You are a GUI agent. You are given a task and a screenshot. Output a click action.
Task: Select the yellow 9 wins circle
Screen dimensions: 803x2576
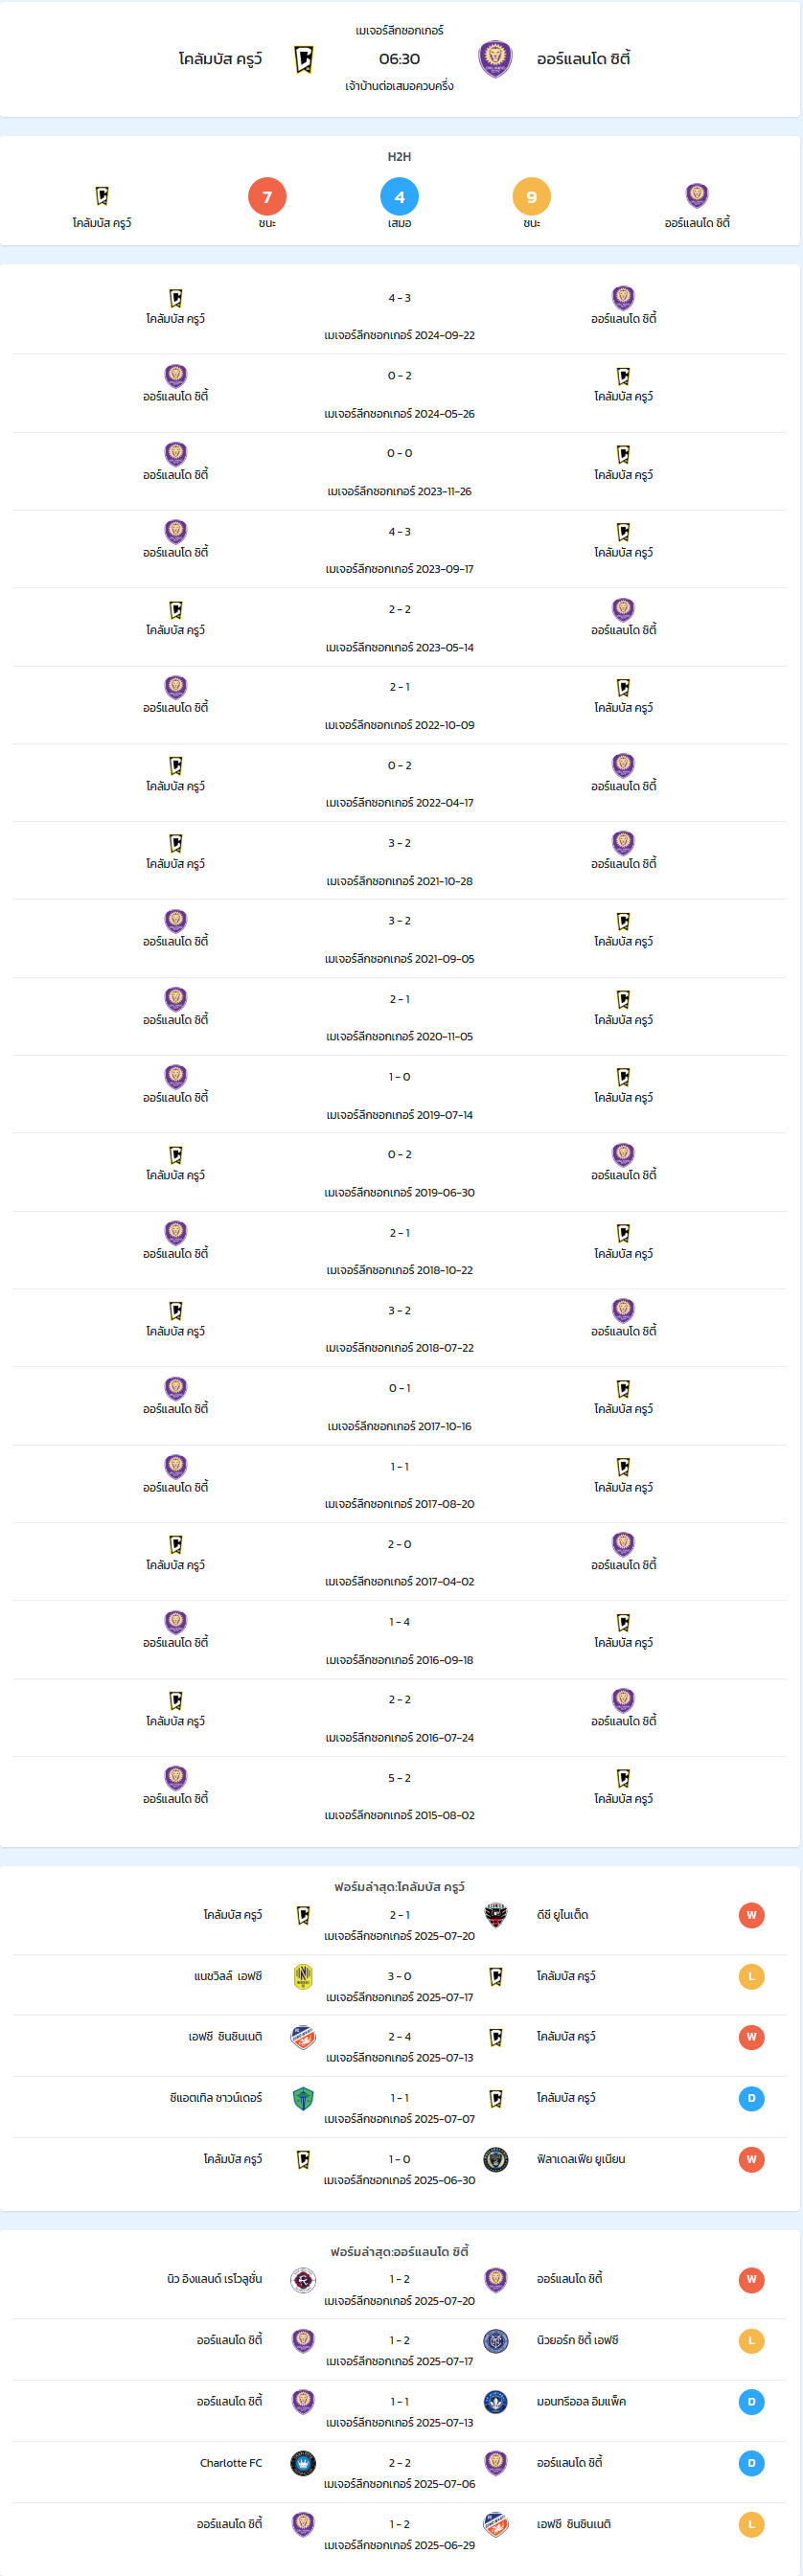(531, 197)
